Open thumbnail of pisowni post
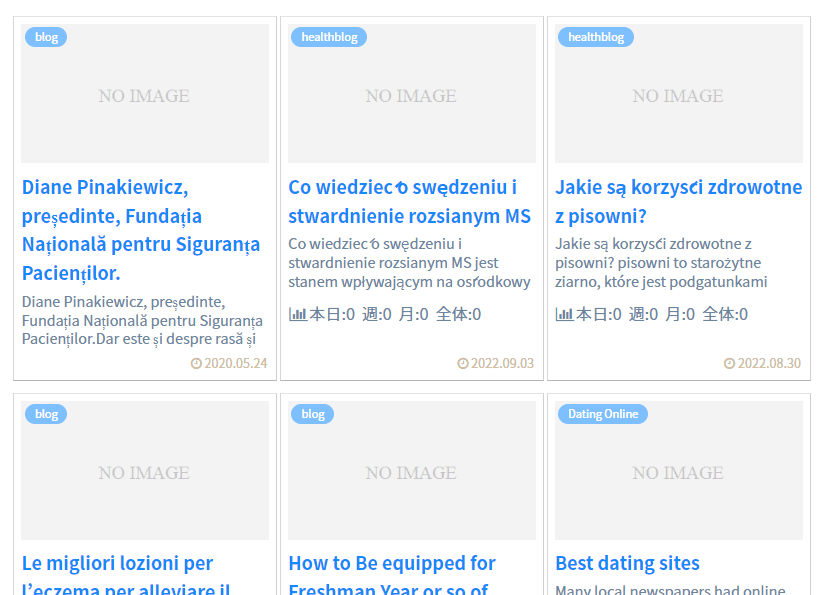Viewport: 825px width, 595px height. pos(679,94)
